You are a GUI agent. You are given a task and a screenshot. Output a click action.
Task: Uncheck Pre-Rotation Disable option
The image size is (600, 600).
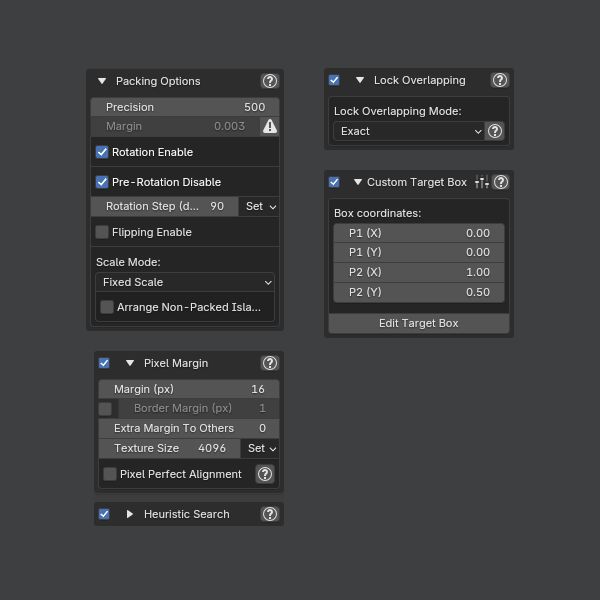click(102, 182)
